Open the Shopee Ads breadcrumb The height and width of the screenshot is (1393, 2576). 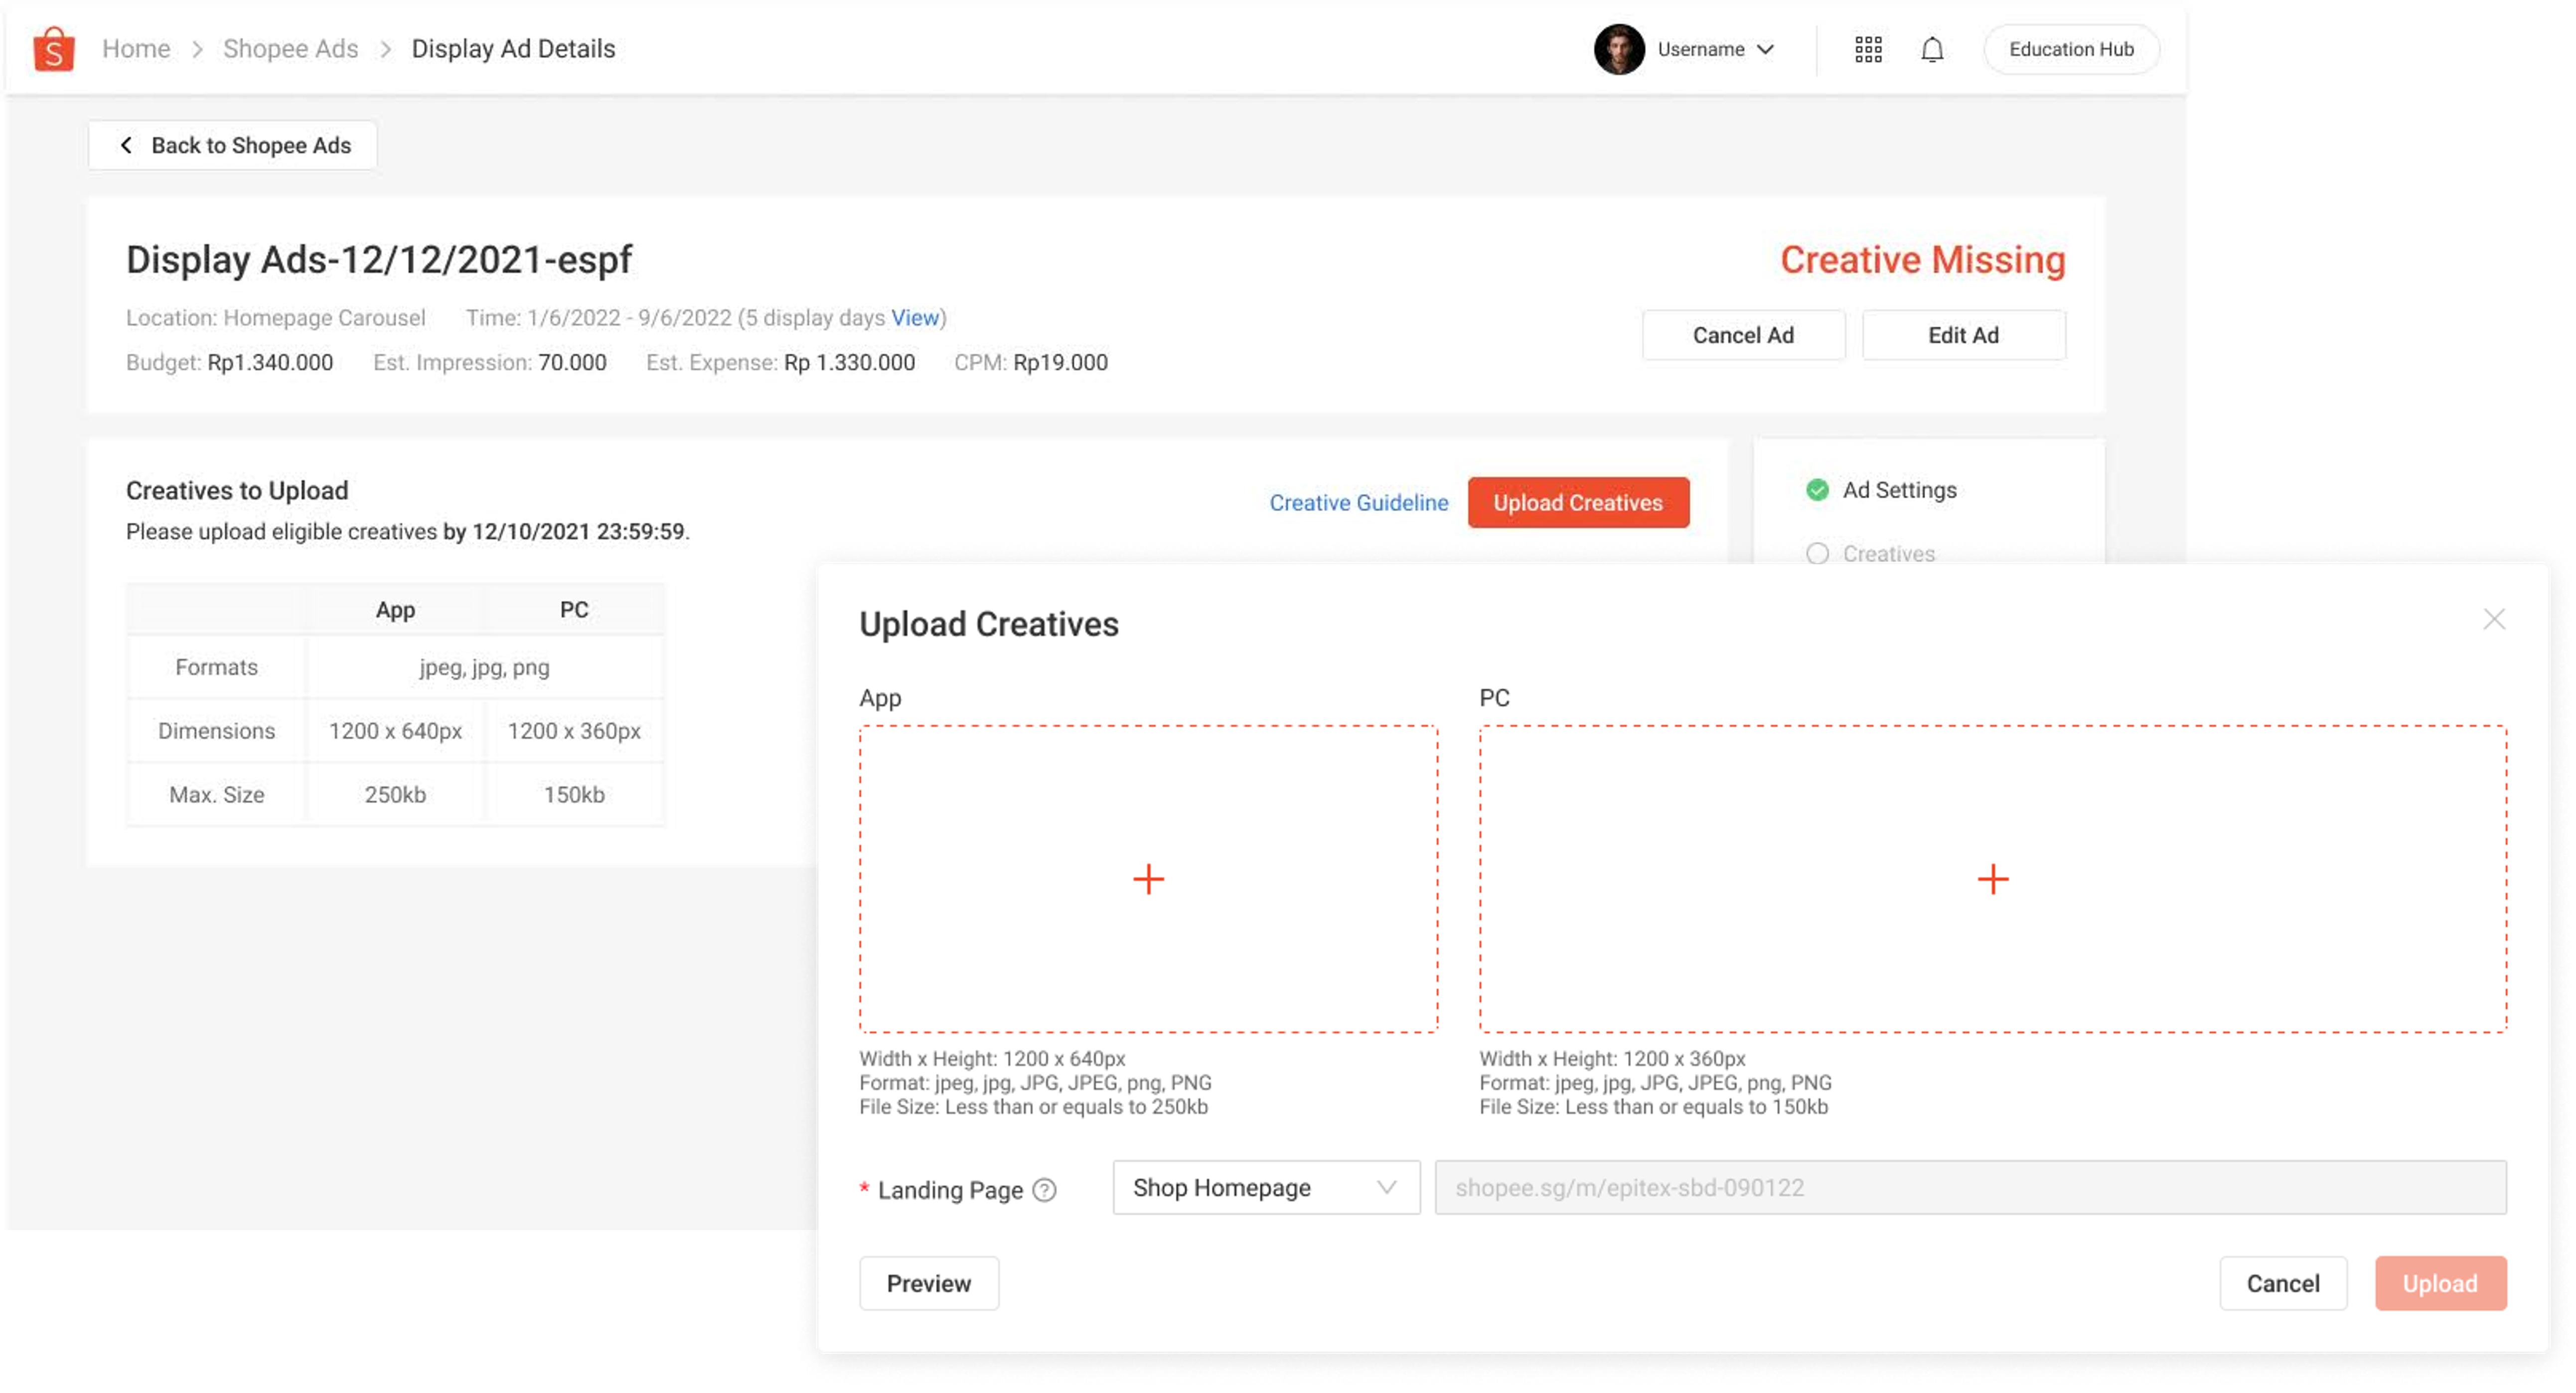pos(290,48)
